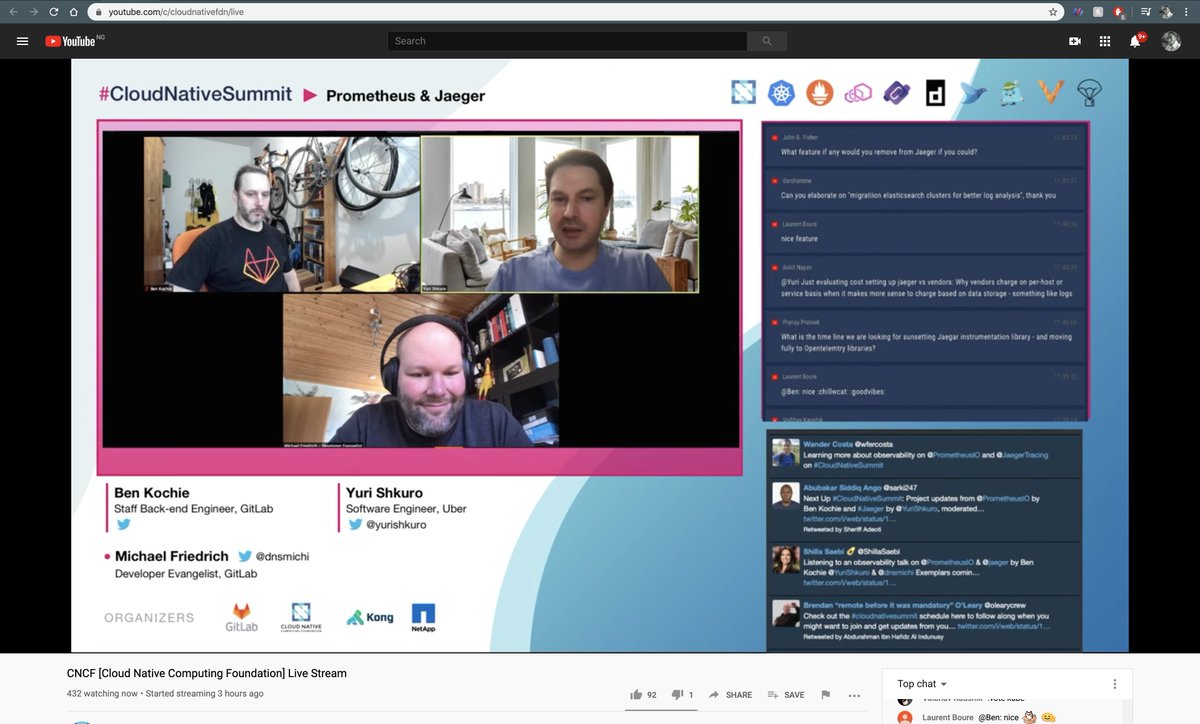Click the CNCF blue square logo in video header
Image resolution: width=1200 pixels, height=724 pixels.
coord(744,93)
